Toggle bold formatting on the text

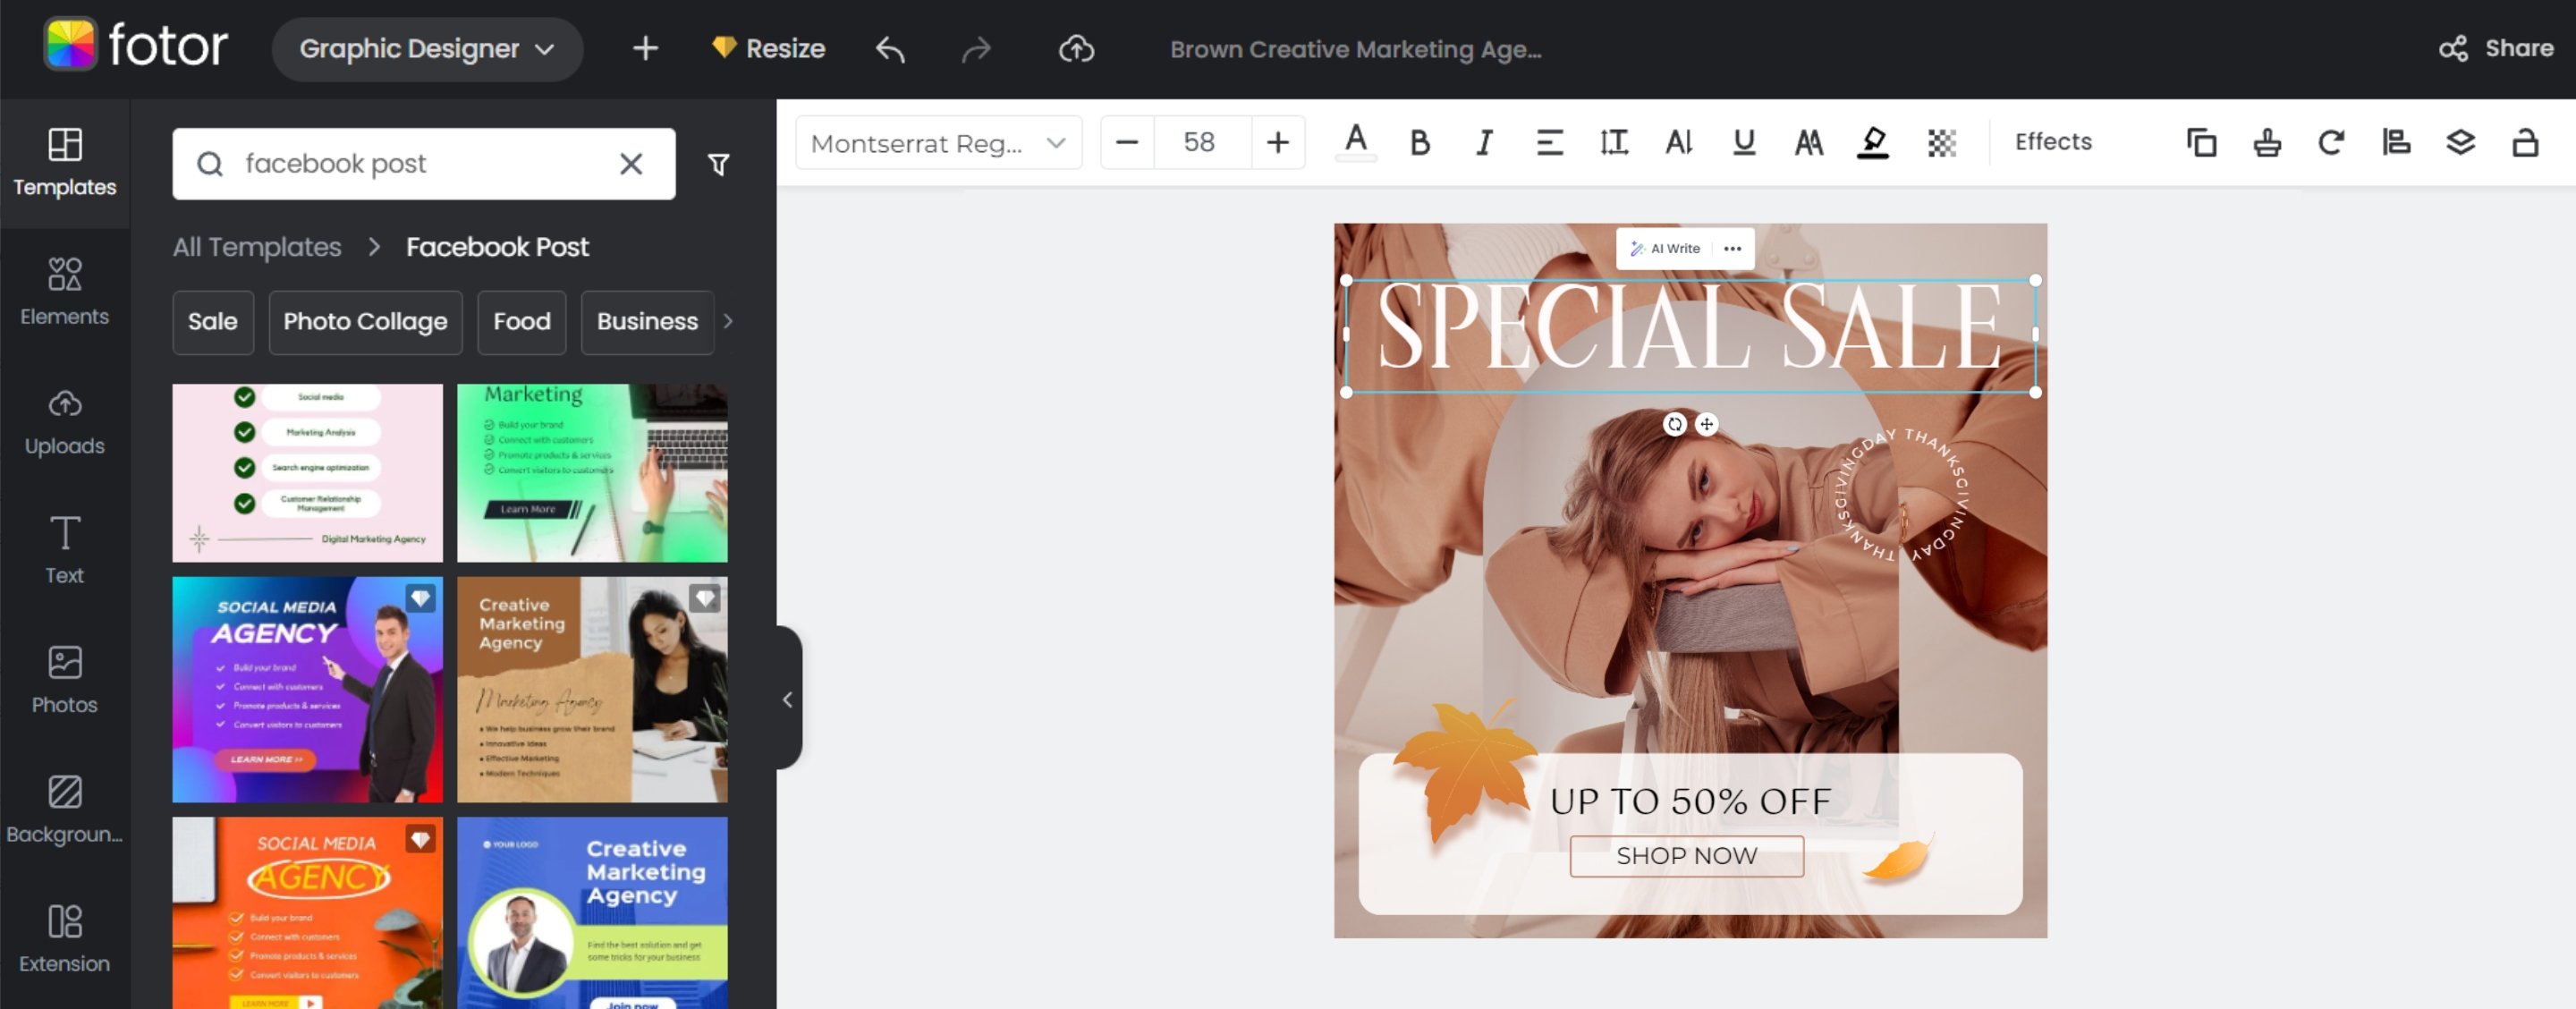point(1419,142)
